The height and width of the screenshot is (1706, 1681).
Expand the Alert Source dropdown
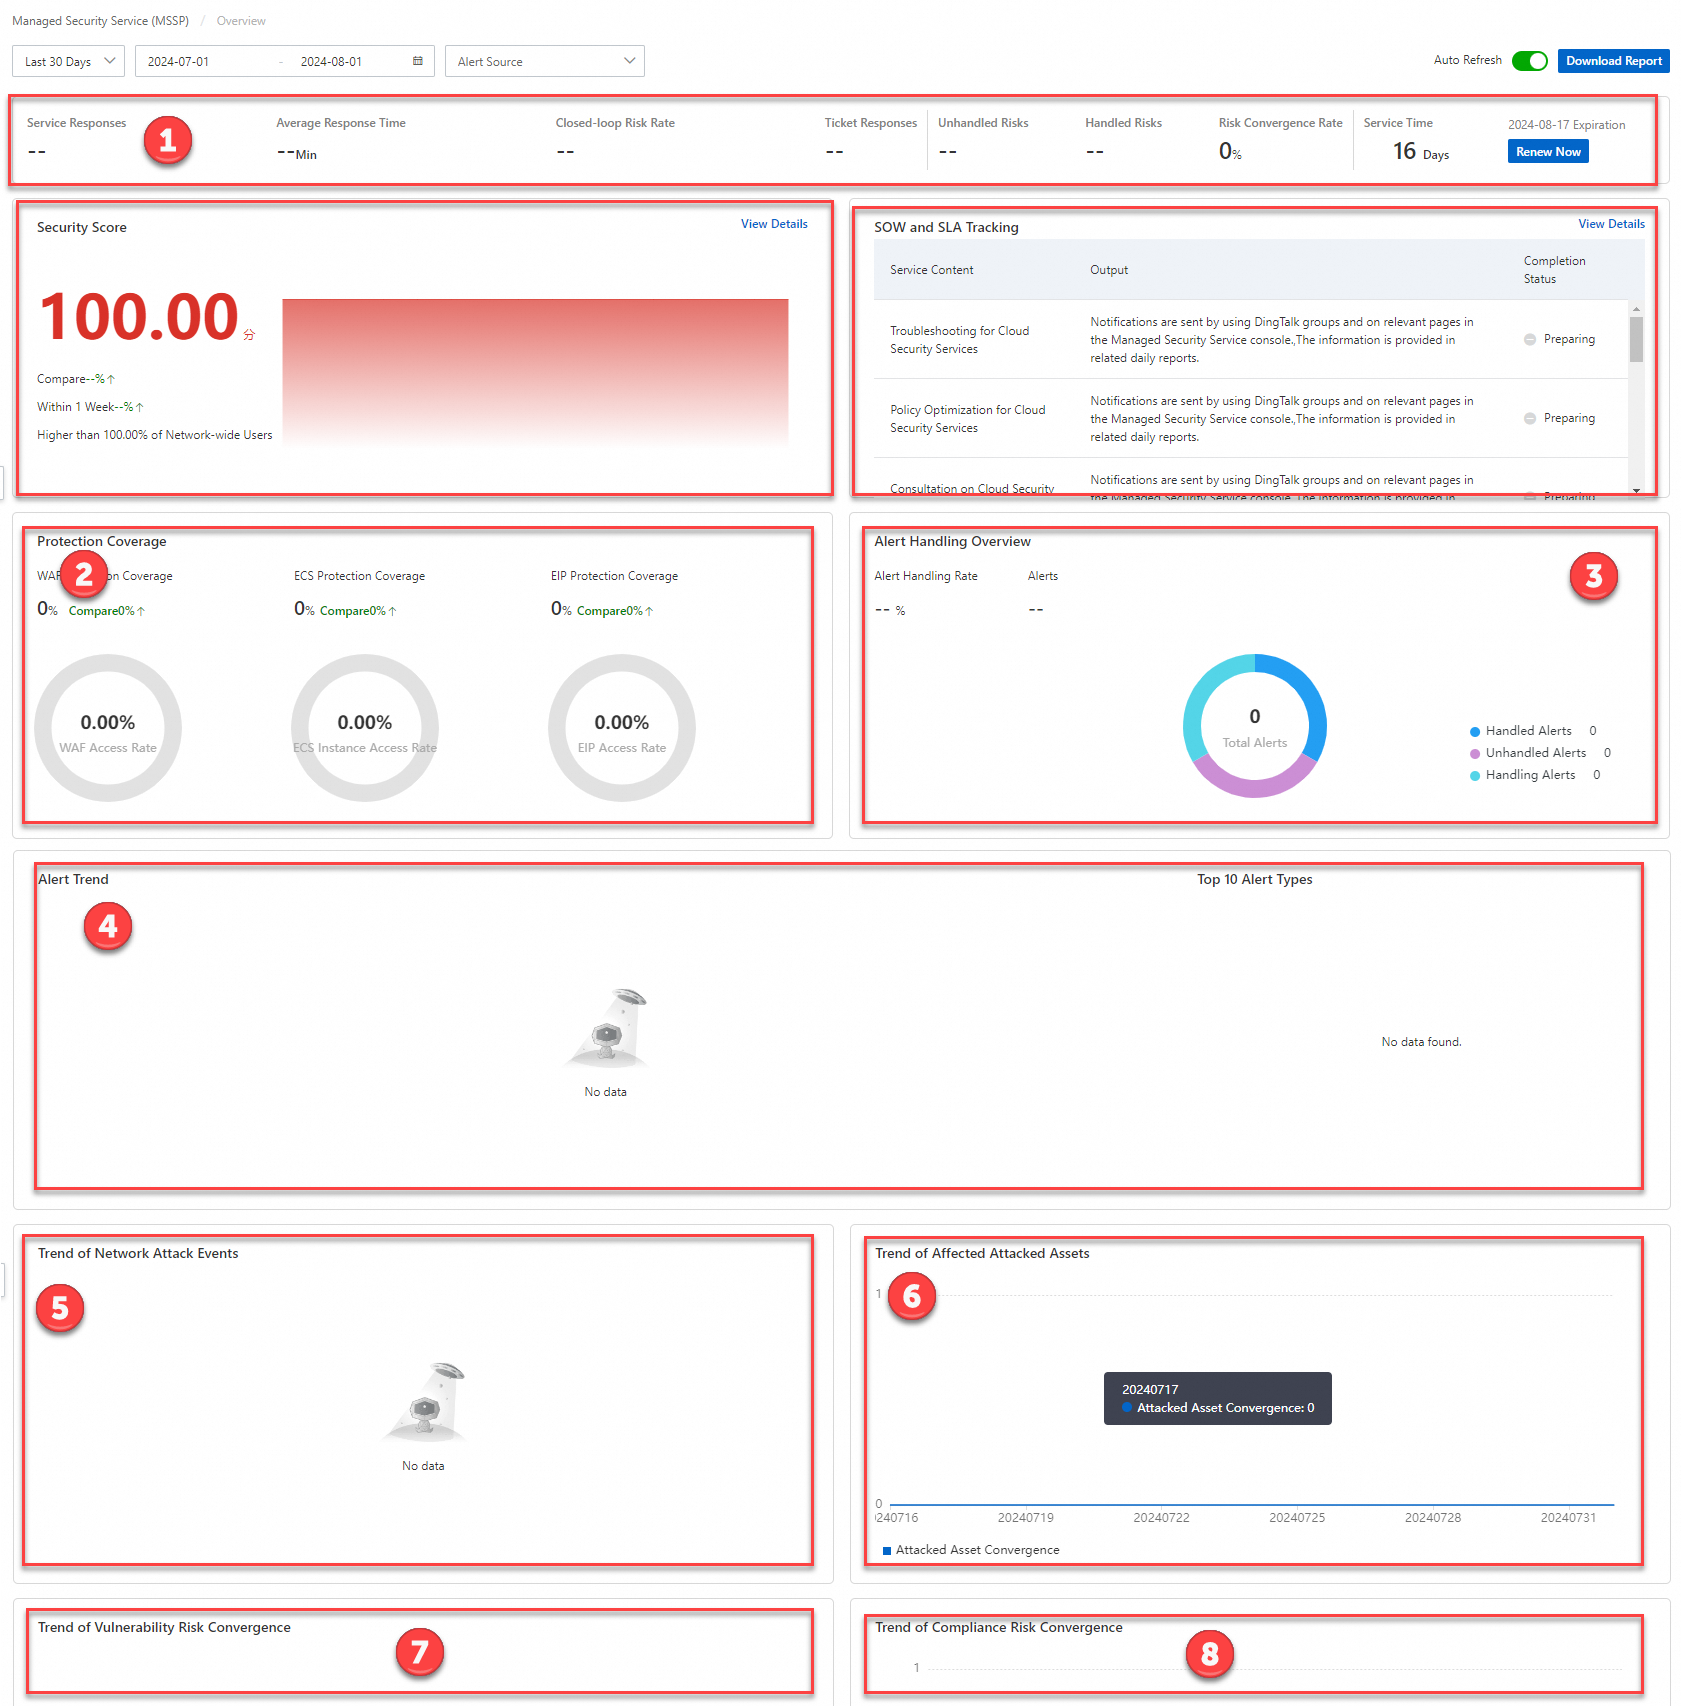pos(545,61)
